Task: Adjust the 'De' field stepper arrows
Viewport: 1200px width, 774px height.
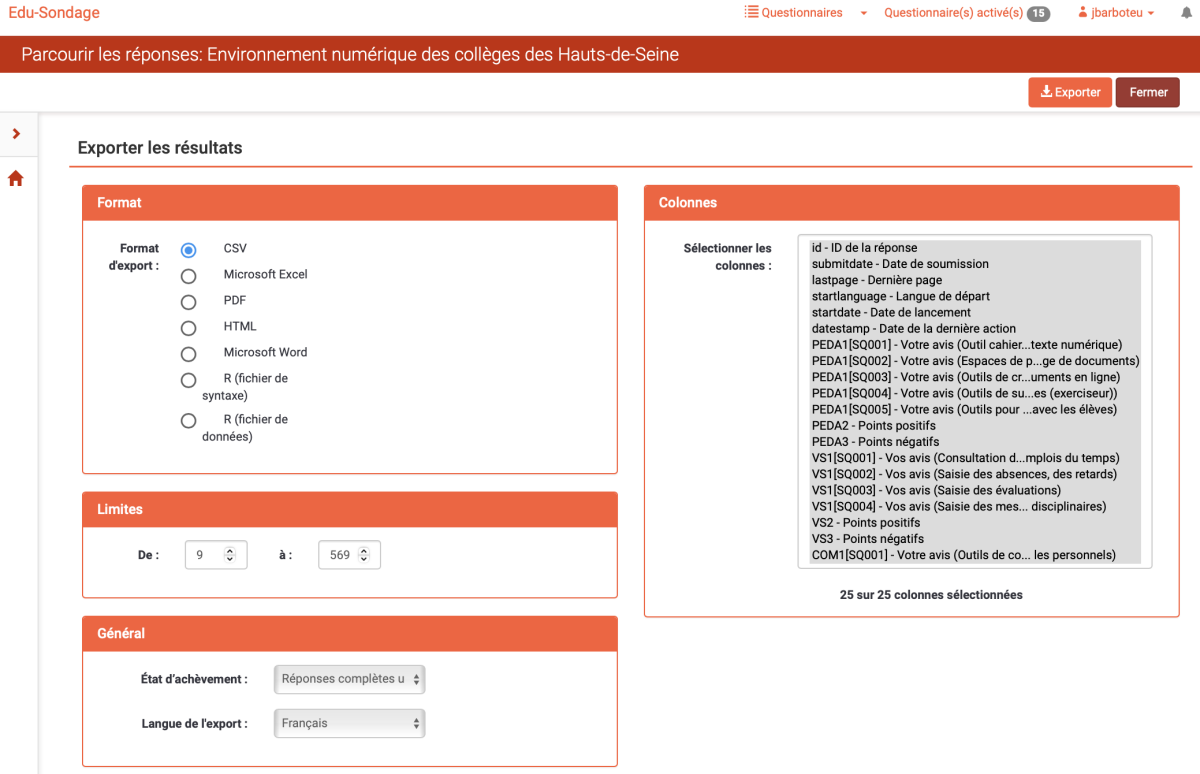Action: 230,555
